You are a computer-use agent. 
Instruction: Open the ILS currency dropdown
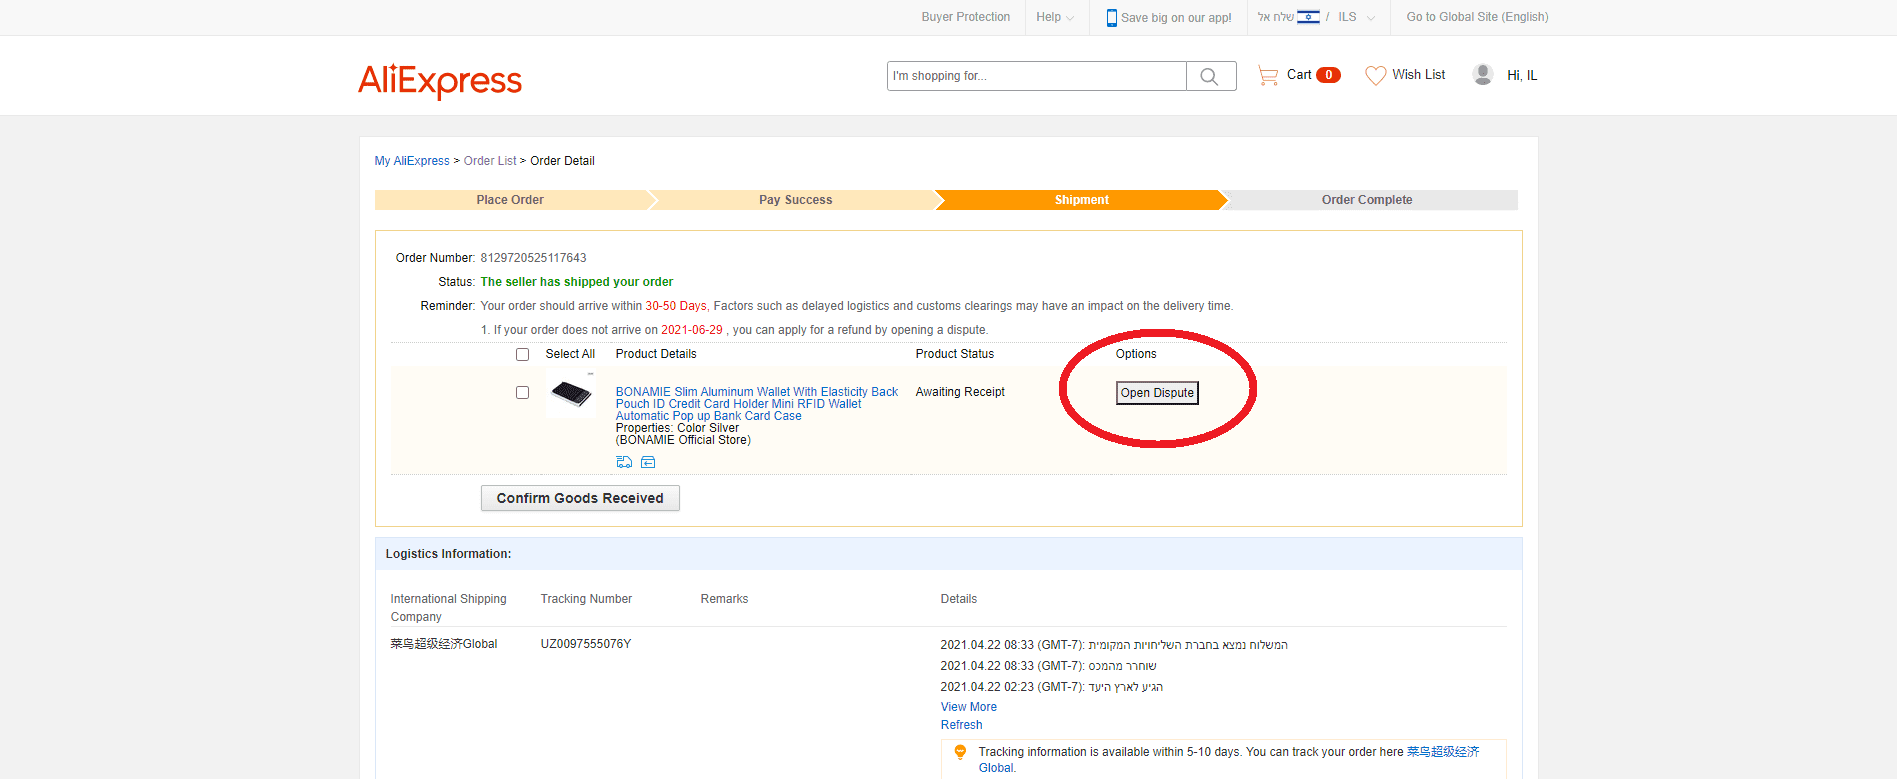click(1357, 17)
